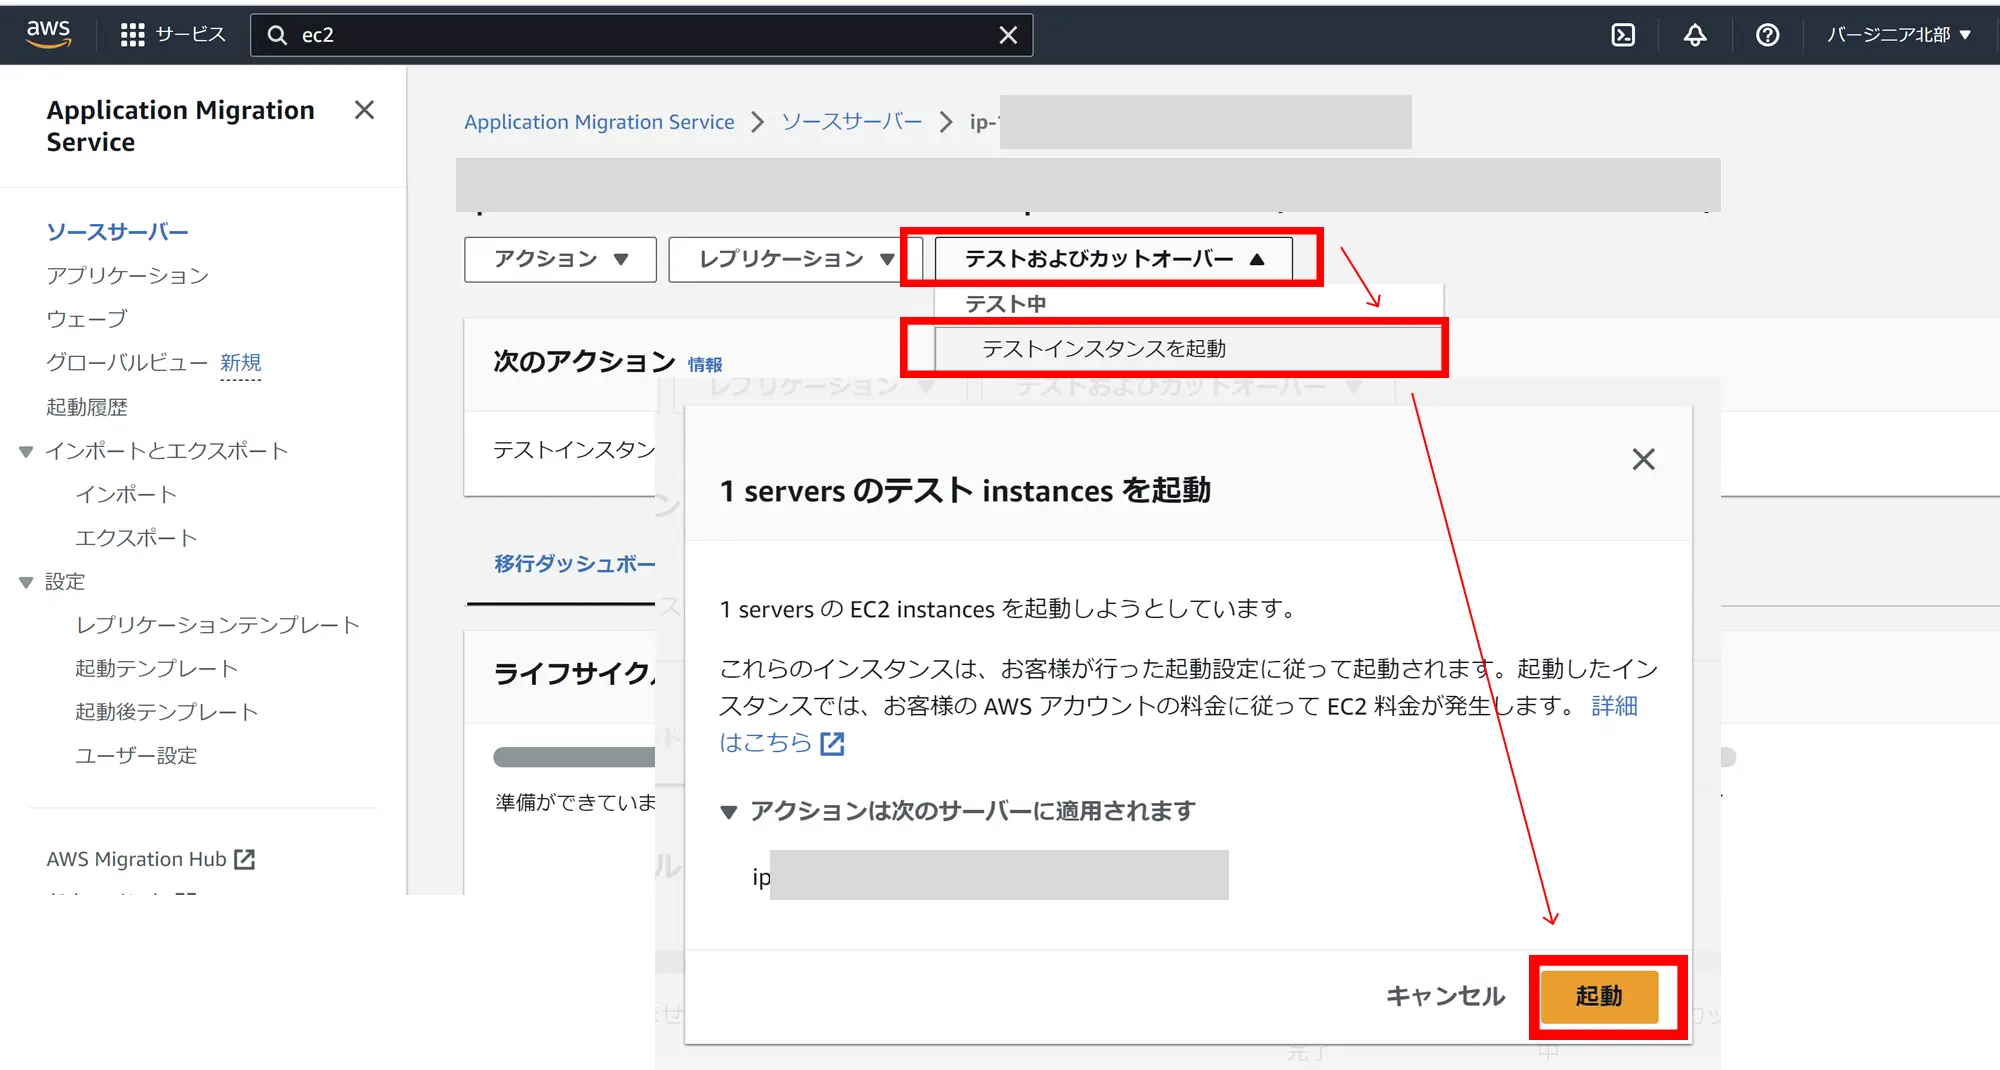Image resolution: width=2000 pixels, height=1070 pixels.
Task: Click the search magnifier icon
Action: (x=277, y=35)
